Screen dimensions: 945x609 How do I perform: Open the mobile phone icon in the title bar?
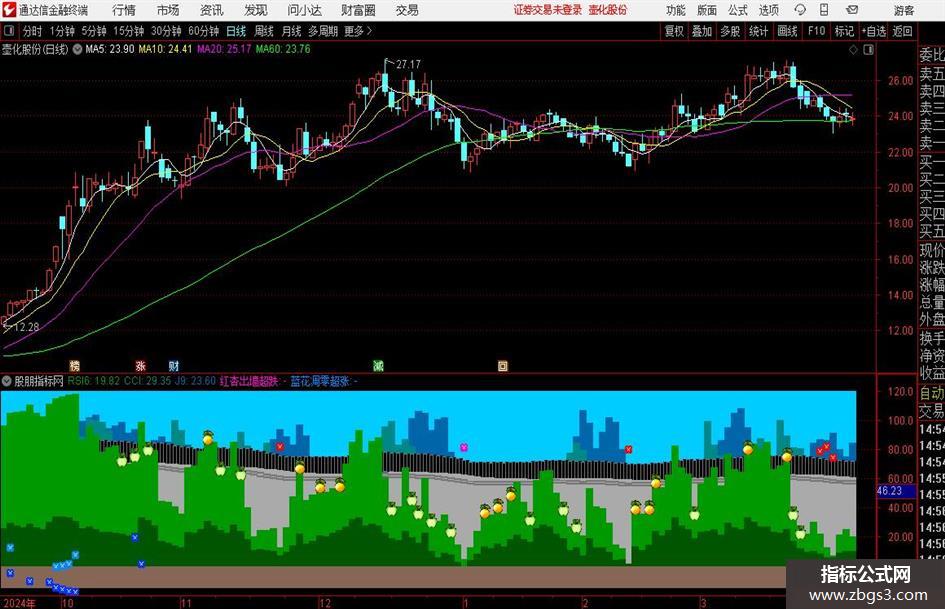click(824, 10)
